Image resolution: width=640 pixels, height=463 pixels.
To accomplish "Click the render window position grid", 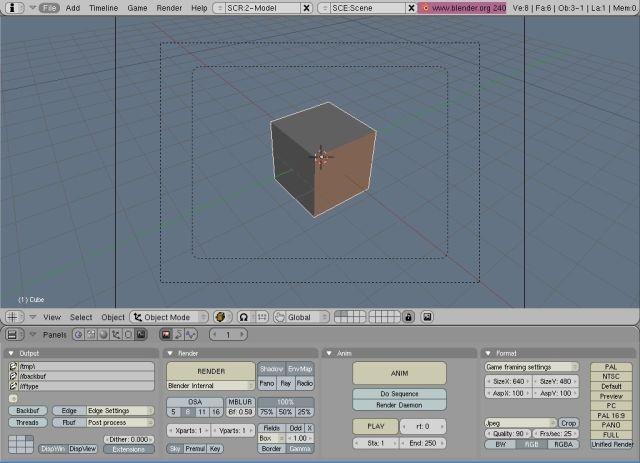I will 21,444.
